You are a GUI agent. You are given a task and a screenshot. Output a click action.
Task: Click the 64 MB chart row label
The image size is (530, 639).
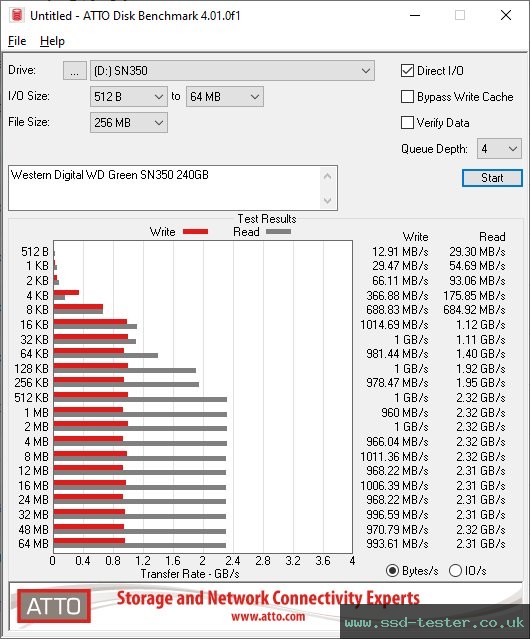tap(33, 544)
